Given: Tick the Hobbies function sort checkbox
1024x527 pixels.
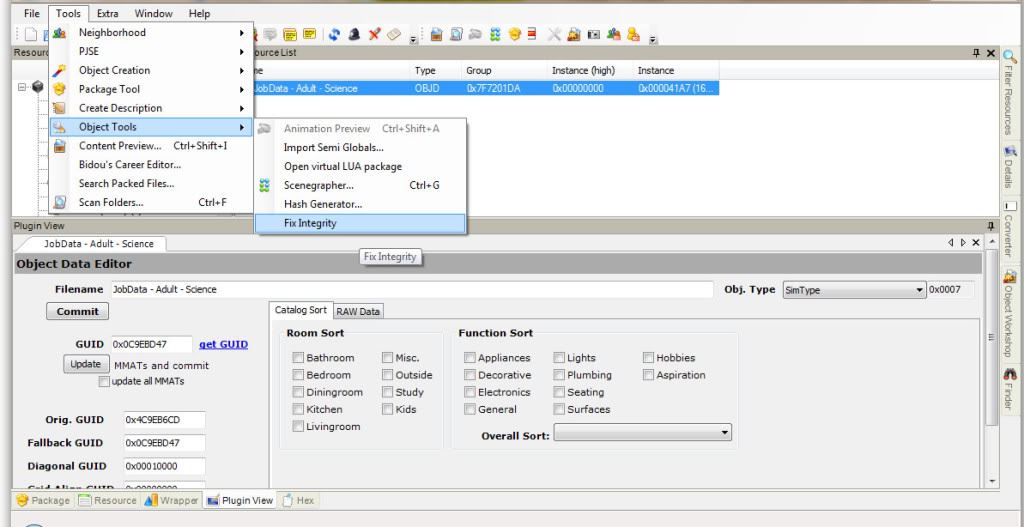Looking at the screenshot, I should [648, 358].
